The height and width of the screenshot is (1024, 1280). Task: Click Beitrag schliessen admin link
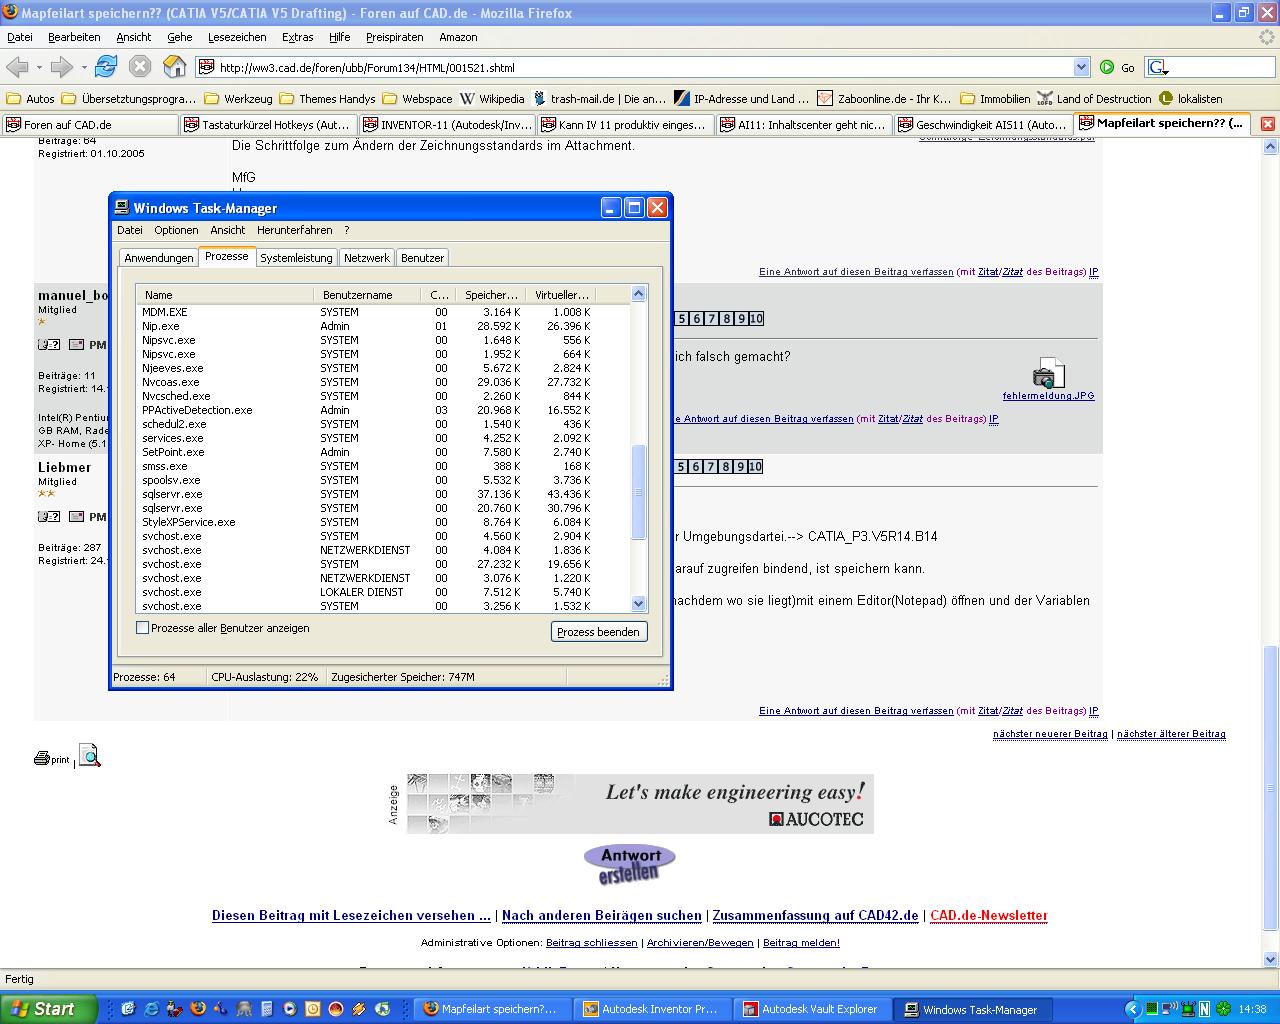[591, 943]
